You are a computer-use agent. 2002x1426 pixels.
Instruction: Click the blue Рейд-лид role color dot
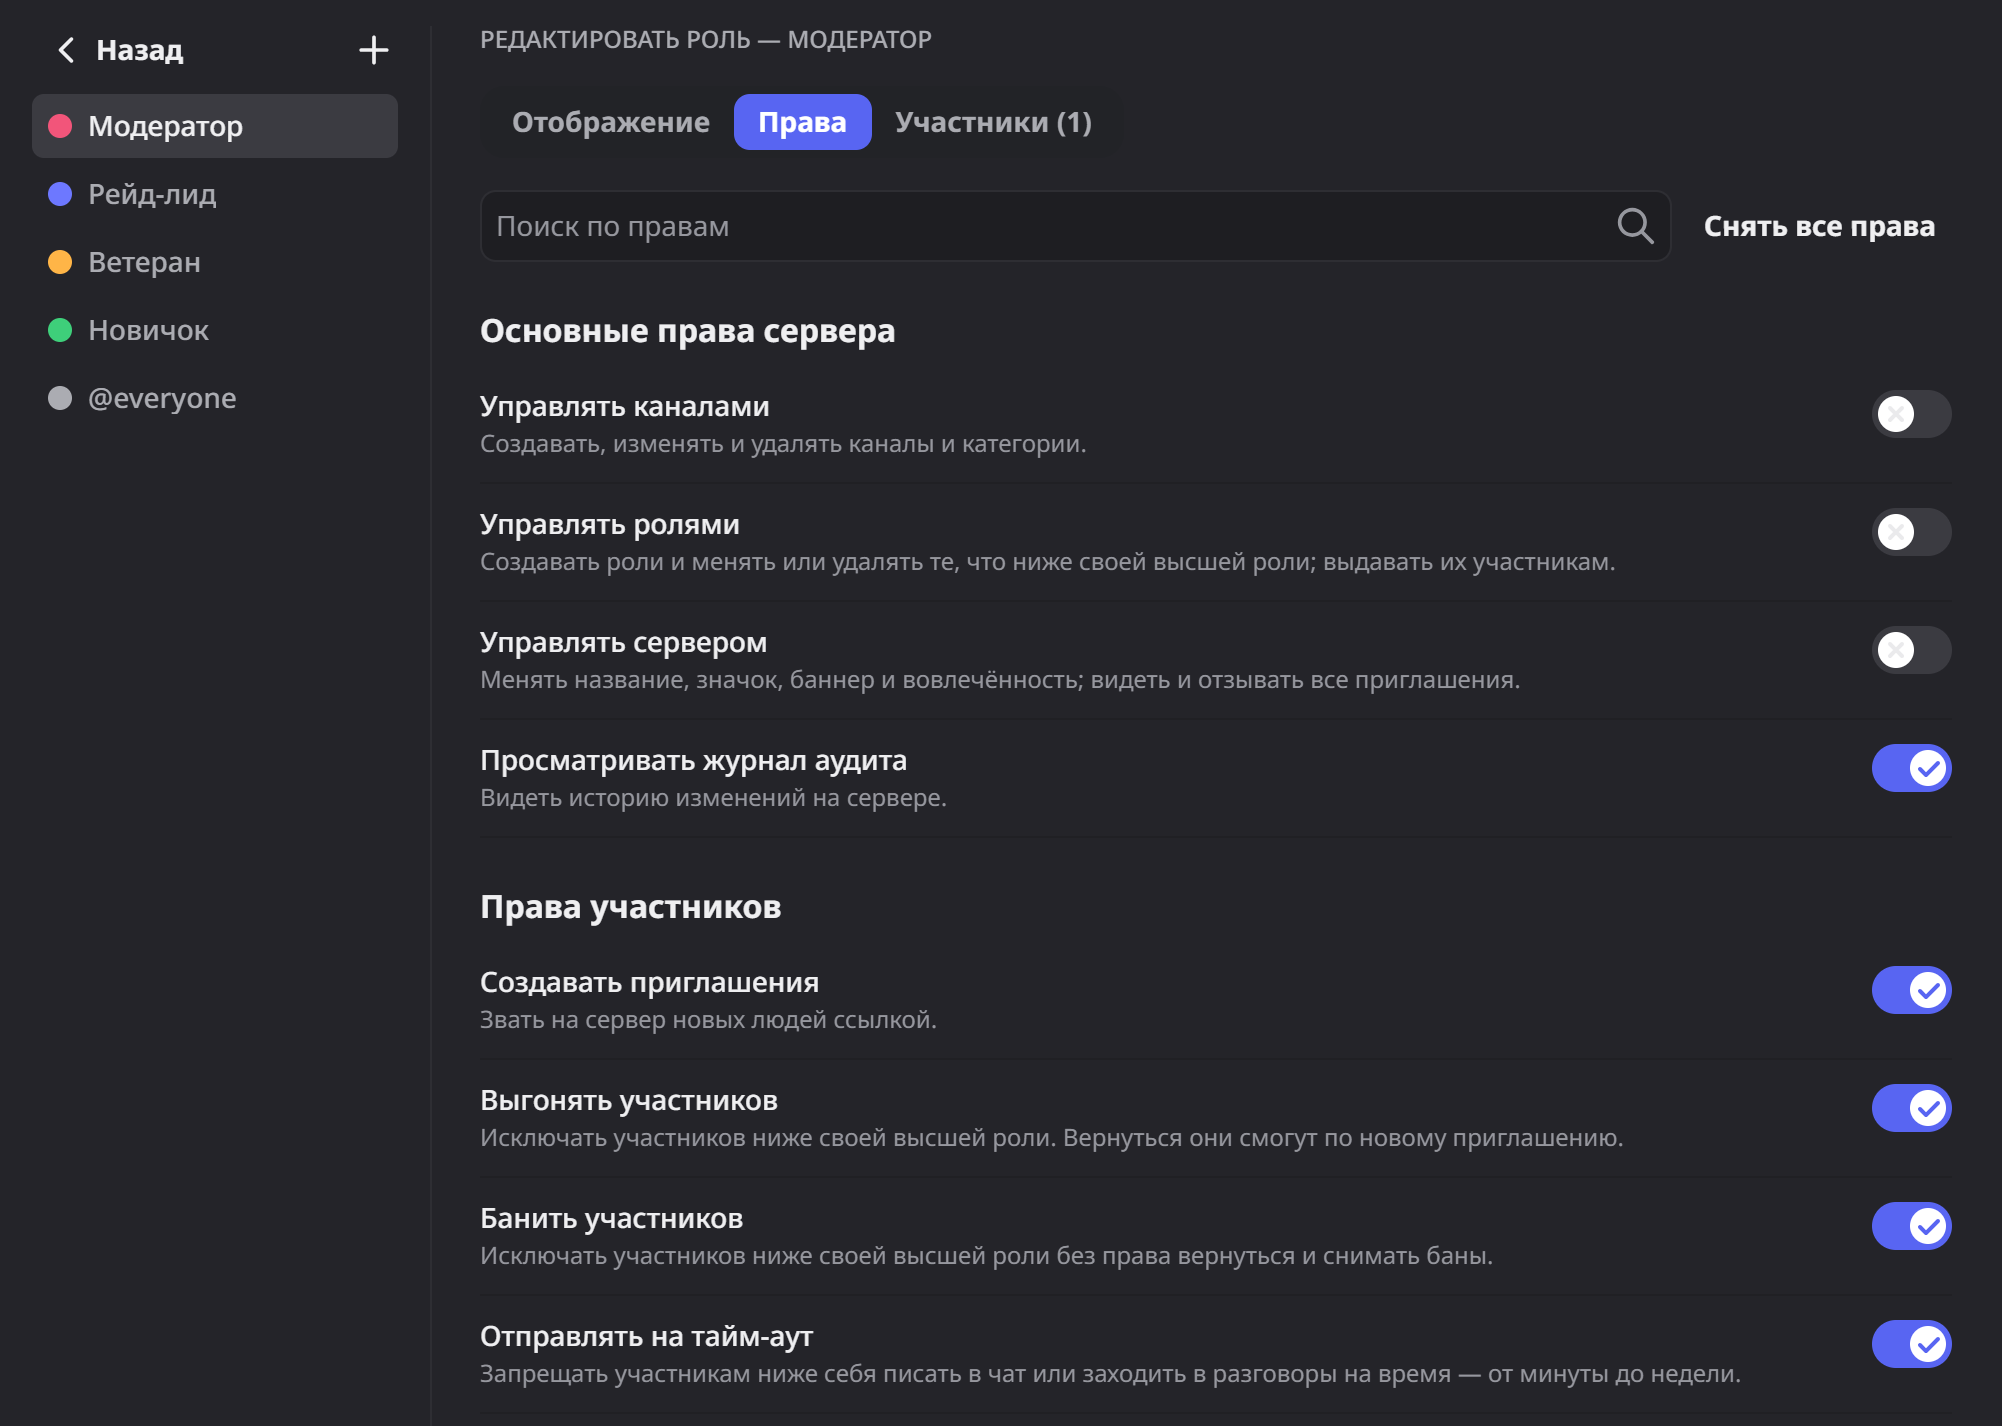[60, 194]
